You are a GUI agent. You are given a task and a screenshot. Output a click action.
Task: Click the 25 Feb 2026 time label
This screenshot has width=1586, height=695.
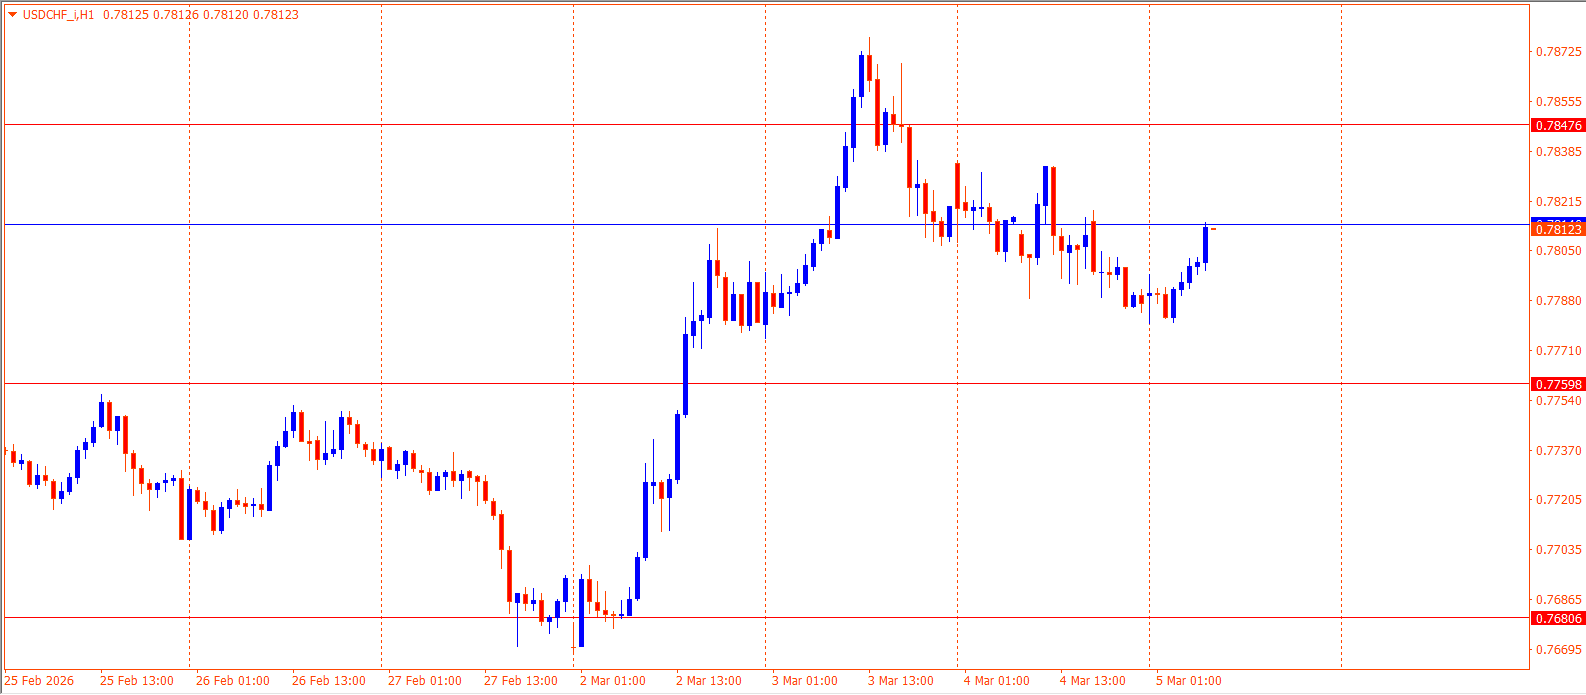point(39,681)
